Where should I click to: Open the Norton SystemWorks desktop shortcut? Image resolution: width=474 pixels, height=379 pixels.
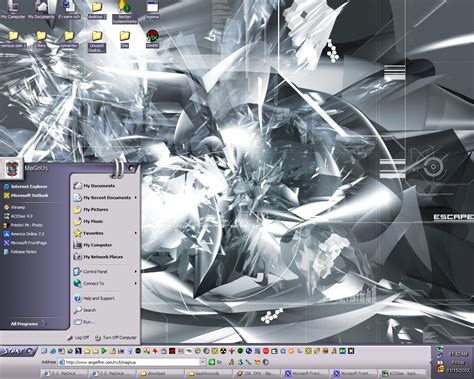tap(125, 12)
